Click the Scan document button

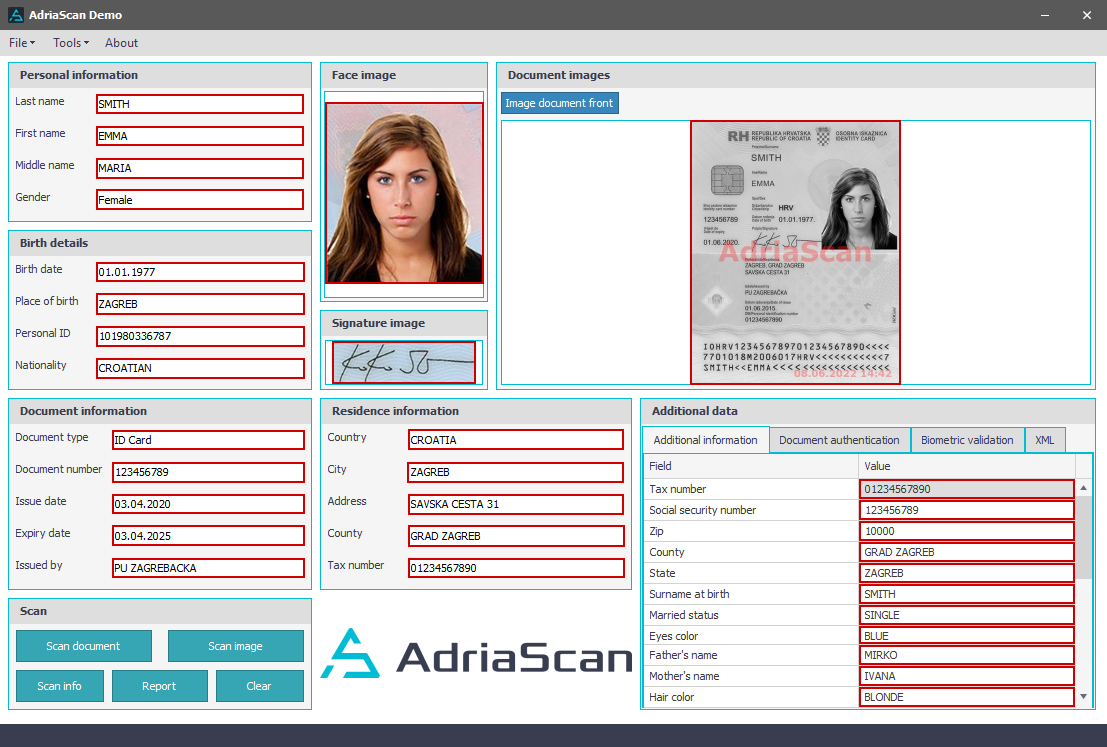[83, 646]
